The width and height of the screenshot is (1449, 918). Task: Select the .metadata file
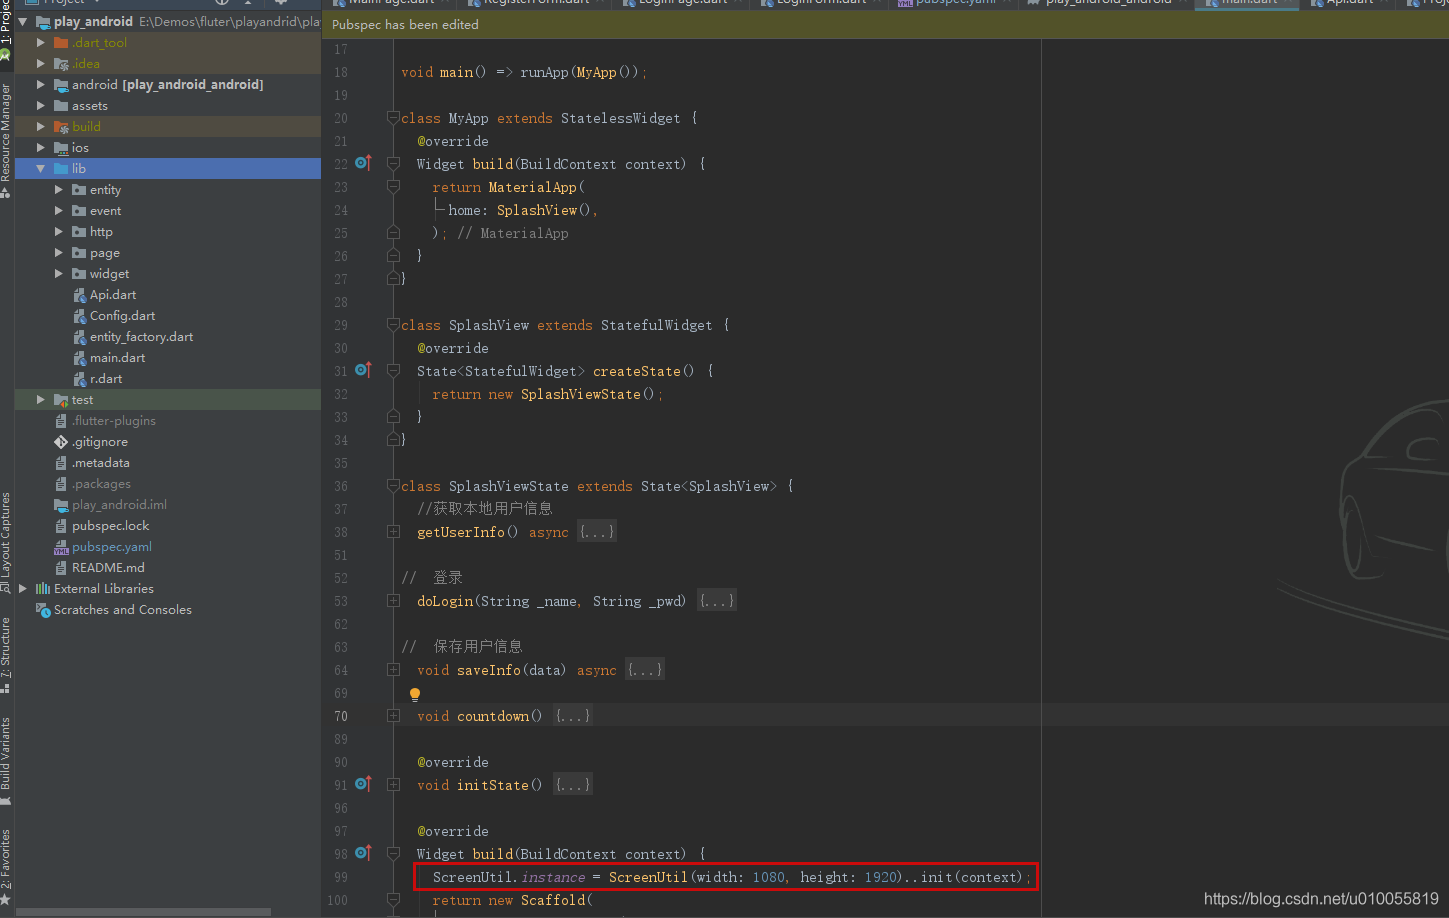click(x=100, y=463)
